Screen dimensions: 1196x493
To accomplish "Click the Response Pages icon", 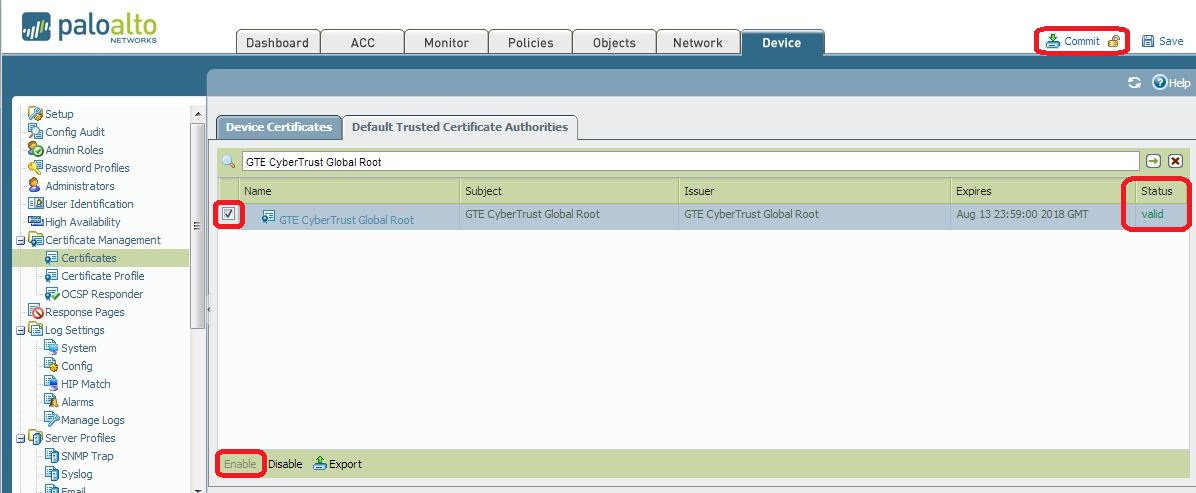I will tap(35, 311).
